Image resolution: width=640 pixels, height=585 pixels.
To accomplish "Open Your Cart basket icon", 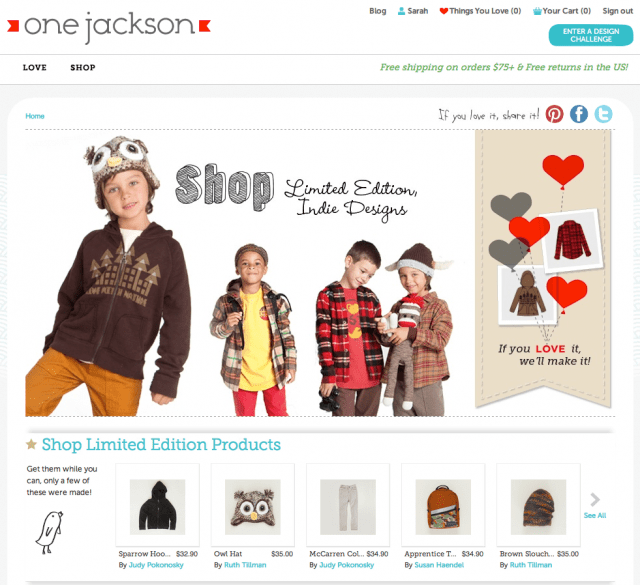I will point(537,11).
